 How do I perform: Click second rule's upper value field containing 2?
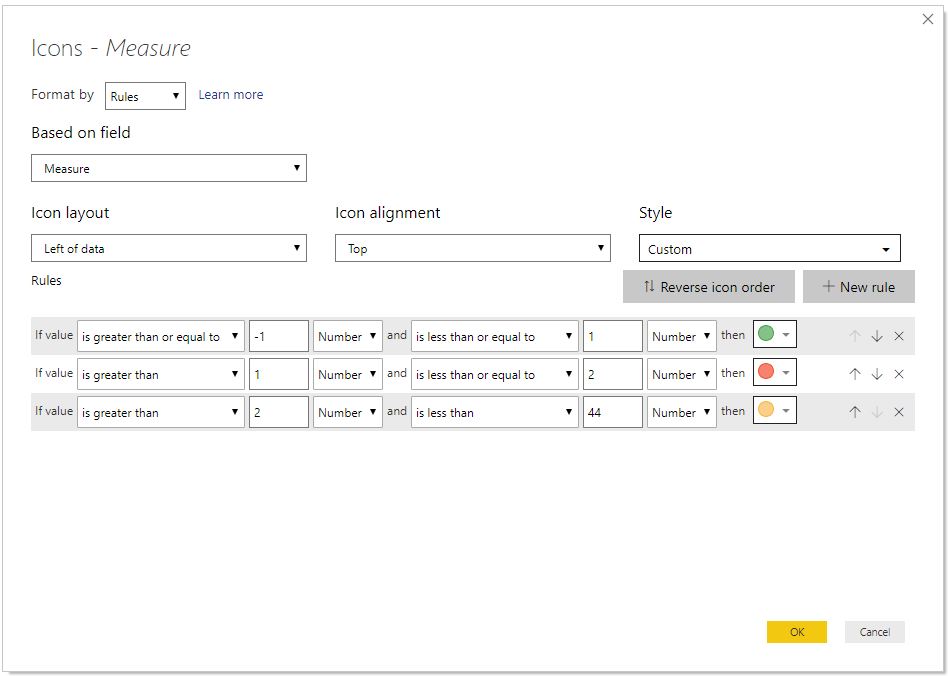(612, 374)
